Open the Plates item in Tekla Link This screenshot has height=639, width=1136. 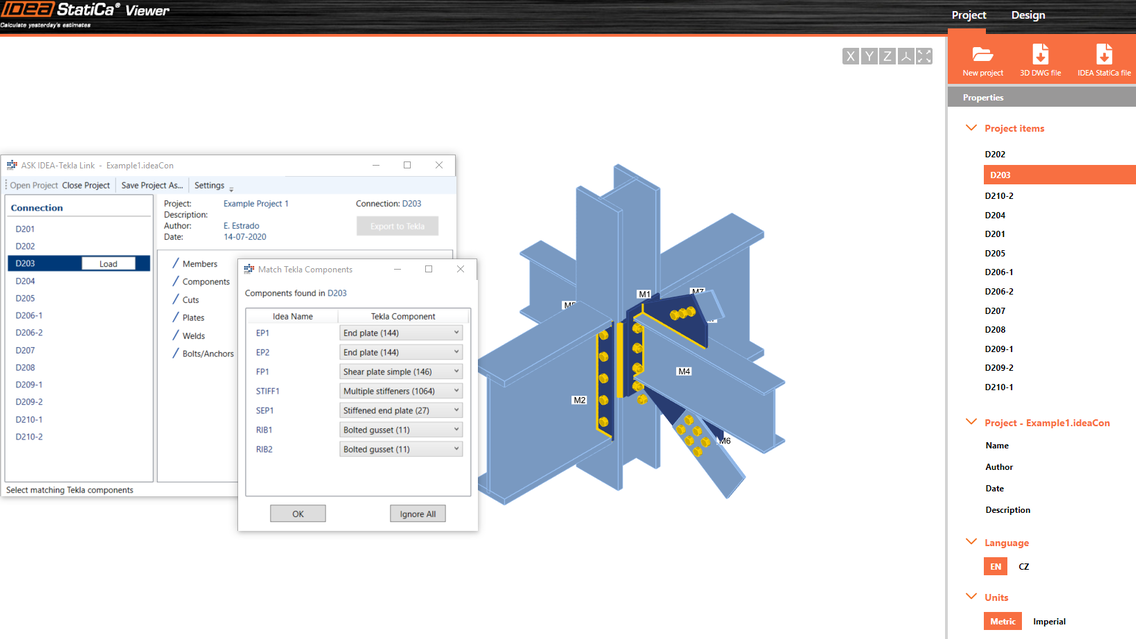pos(193,317)
